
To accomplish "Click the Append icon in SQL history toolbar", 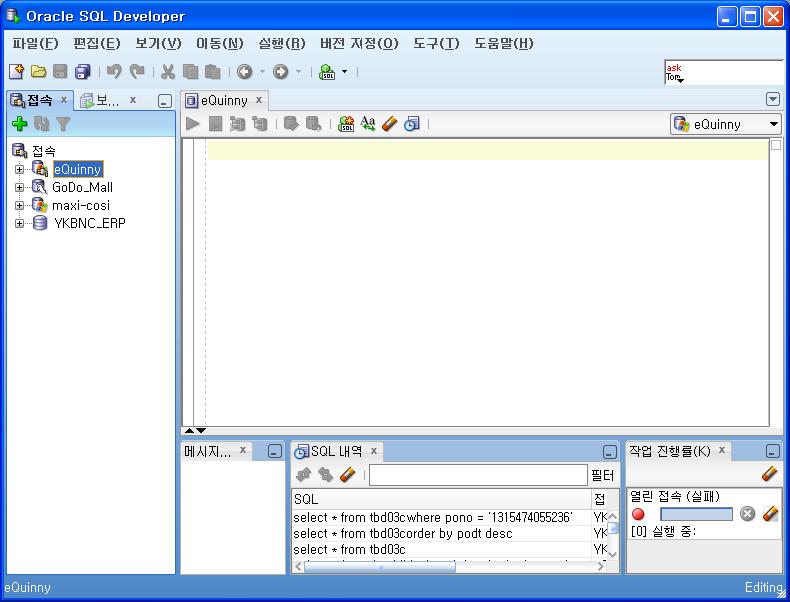I will (x=304, y=475).
